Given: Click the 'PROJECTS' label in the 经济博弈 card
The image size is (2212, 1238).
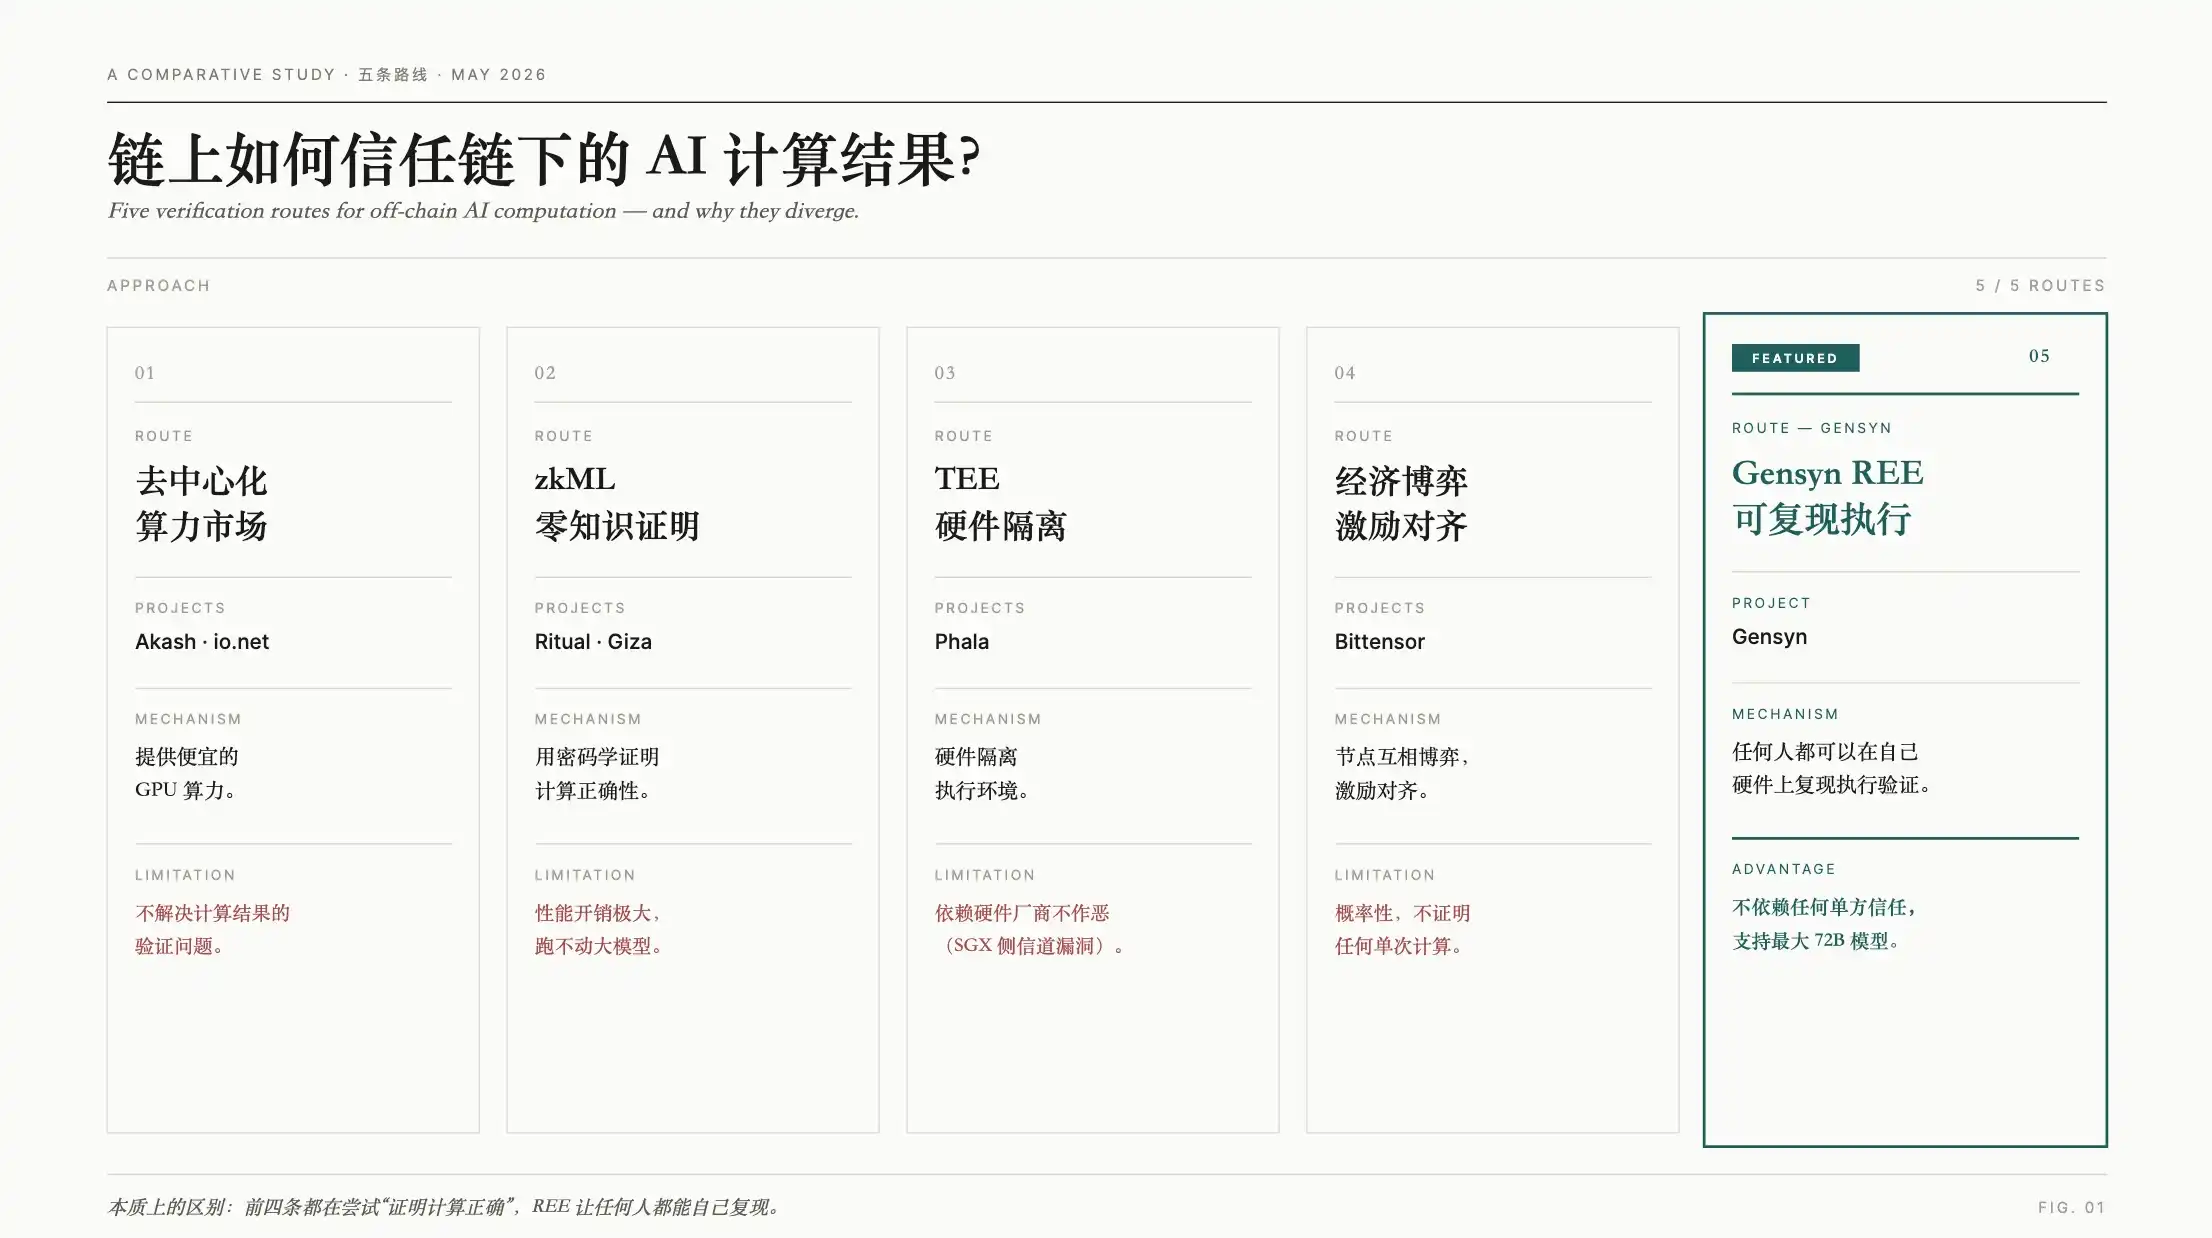Looking at the screenshot, I should click(1380, 608).
